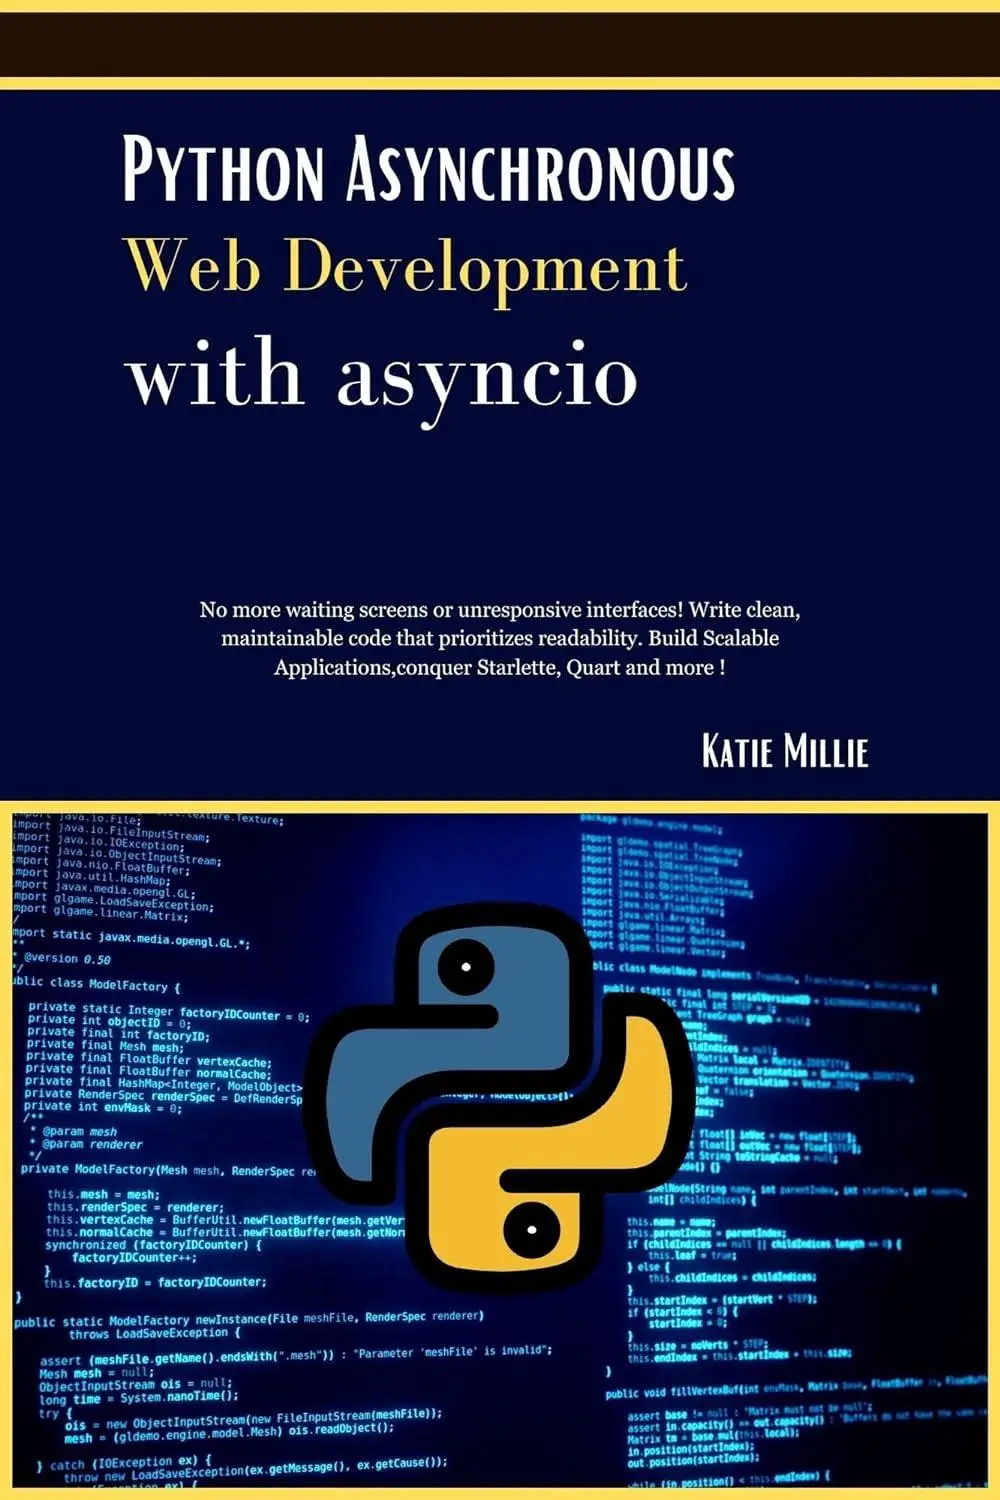The image size is (1000, 1500).
Task: Click code line "import static javax.media.opengl.GL.*;"
Action: 131,939
